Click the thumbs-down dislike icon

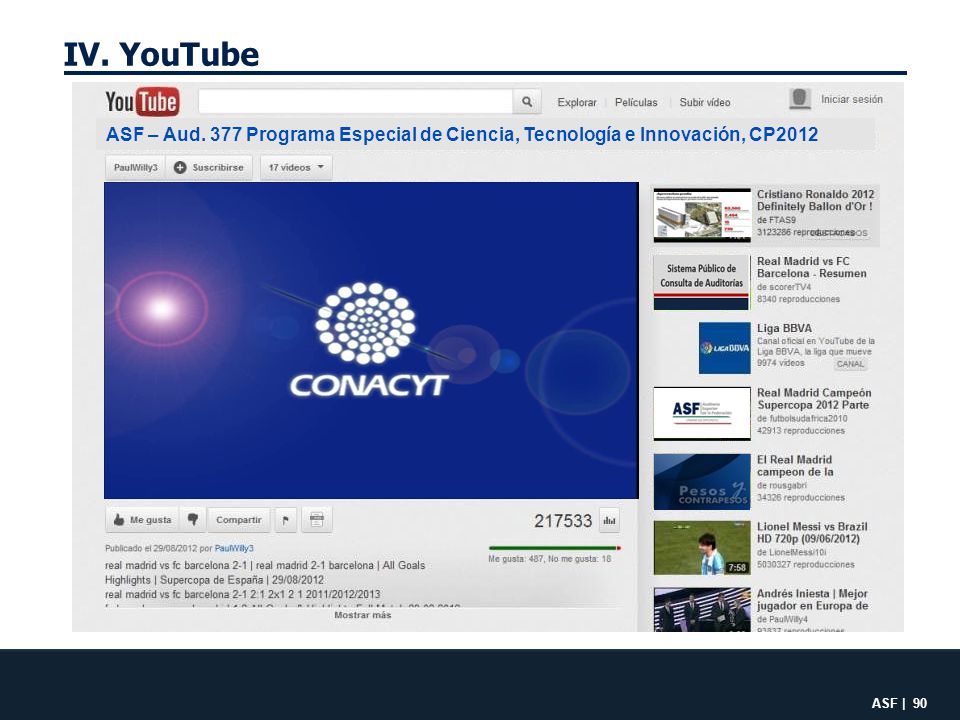pyautogui.click(x=193, y=519)
